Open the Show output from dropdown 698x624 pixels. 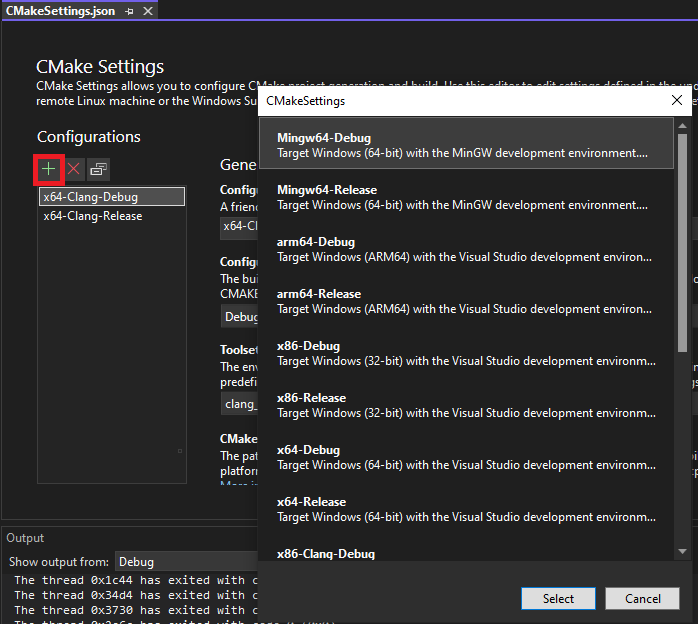187,562
